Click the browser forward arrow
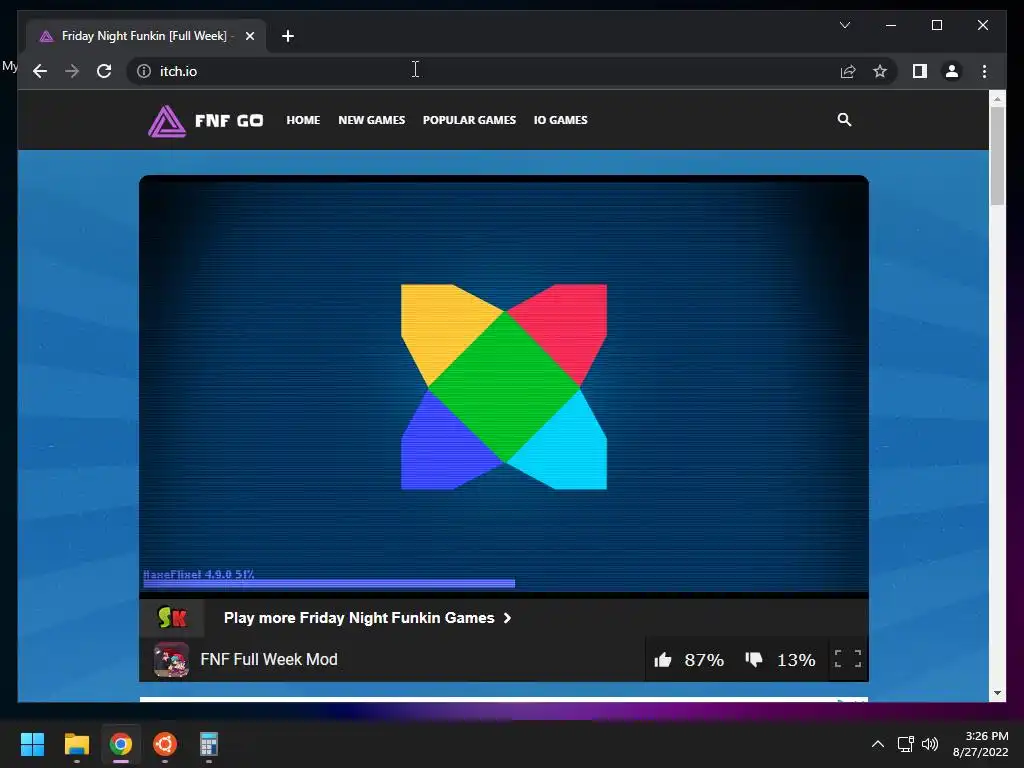Viewport: 1024px width, 768px height. pyautogui.click(x=72, y=71)
